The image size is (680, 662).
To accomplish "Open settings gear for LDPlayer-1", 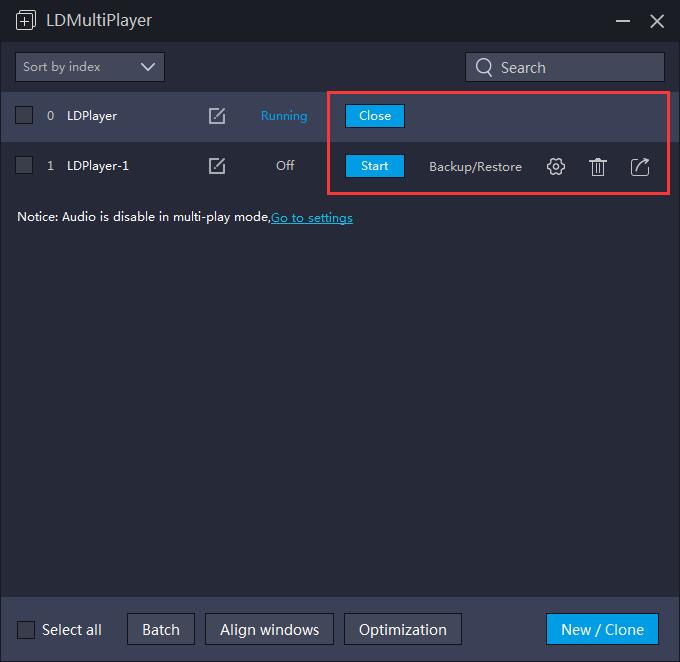I will (x=556, y=167).
